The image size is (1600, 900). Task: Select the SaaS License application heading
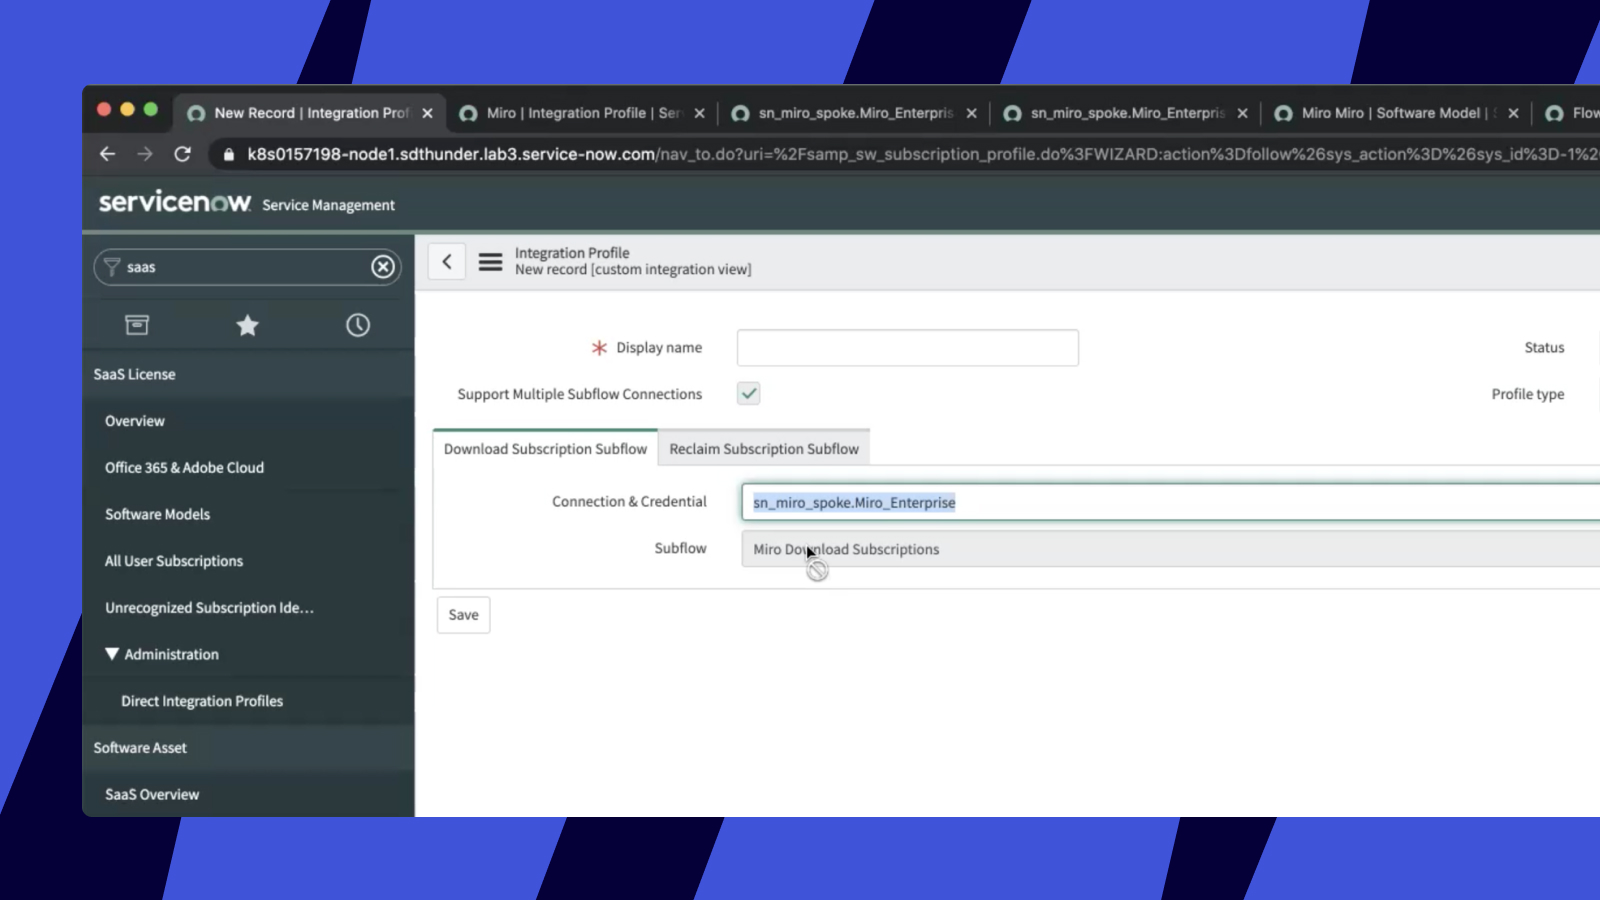pos(134,374)
